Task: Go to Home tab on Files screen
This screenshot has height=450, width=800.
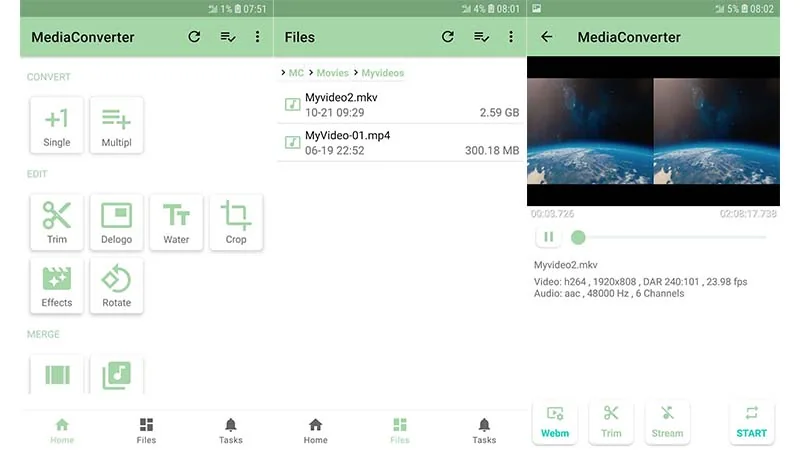Action: click(315, 431)
